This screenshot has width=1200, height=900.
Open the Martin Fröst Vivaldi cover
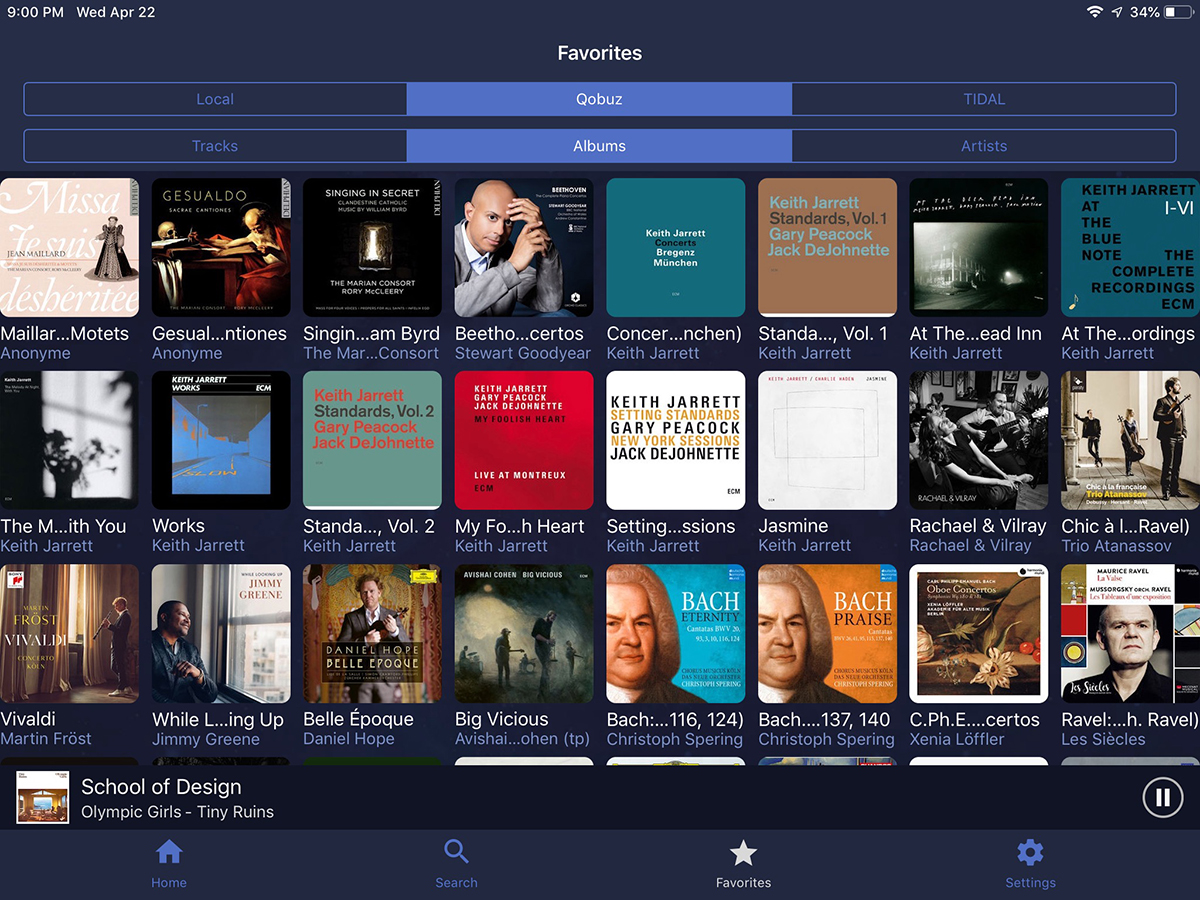tap(69, 634)
